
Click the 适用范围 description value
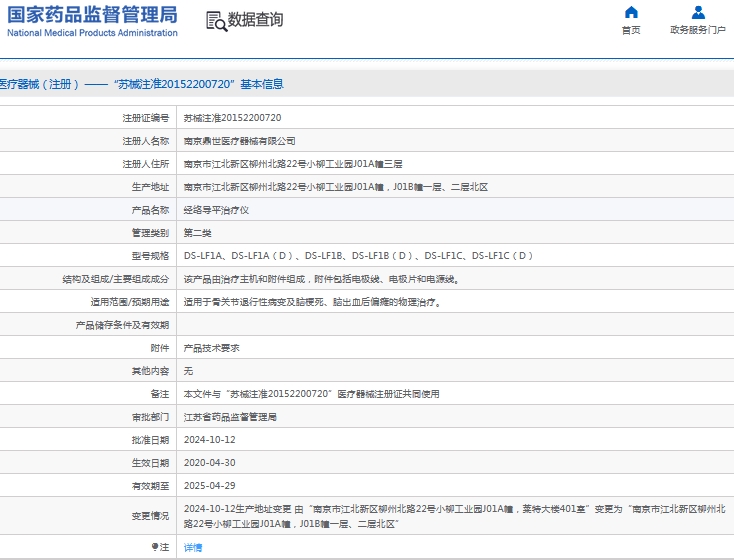point(312,302)
